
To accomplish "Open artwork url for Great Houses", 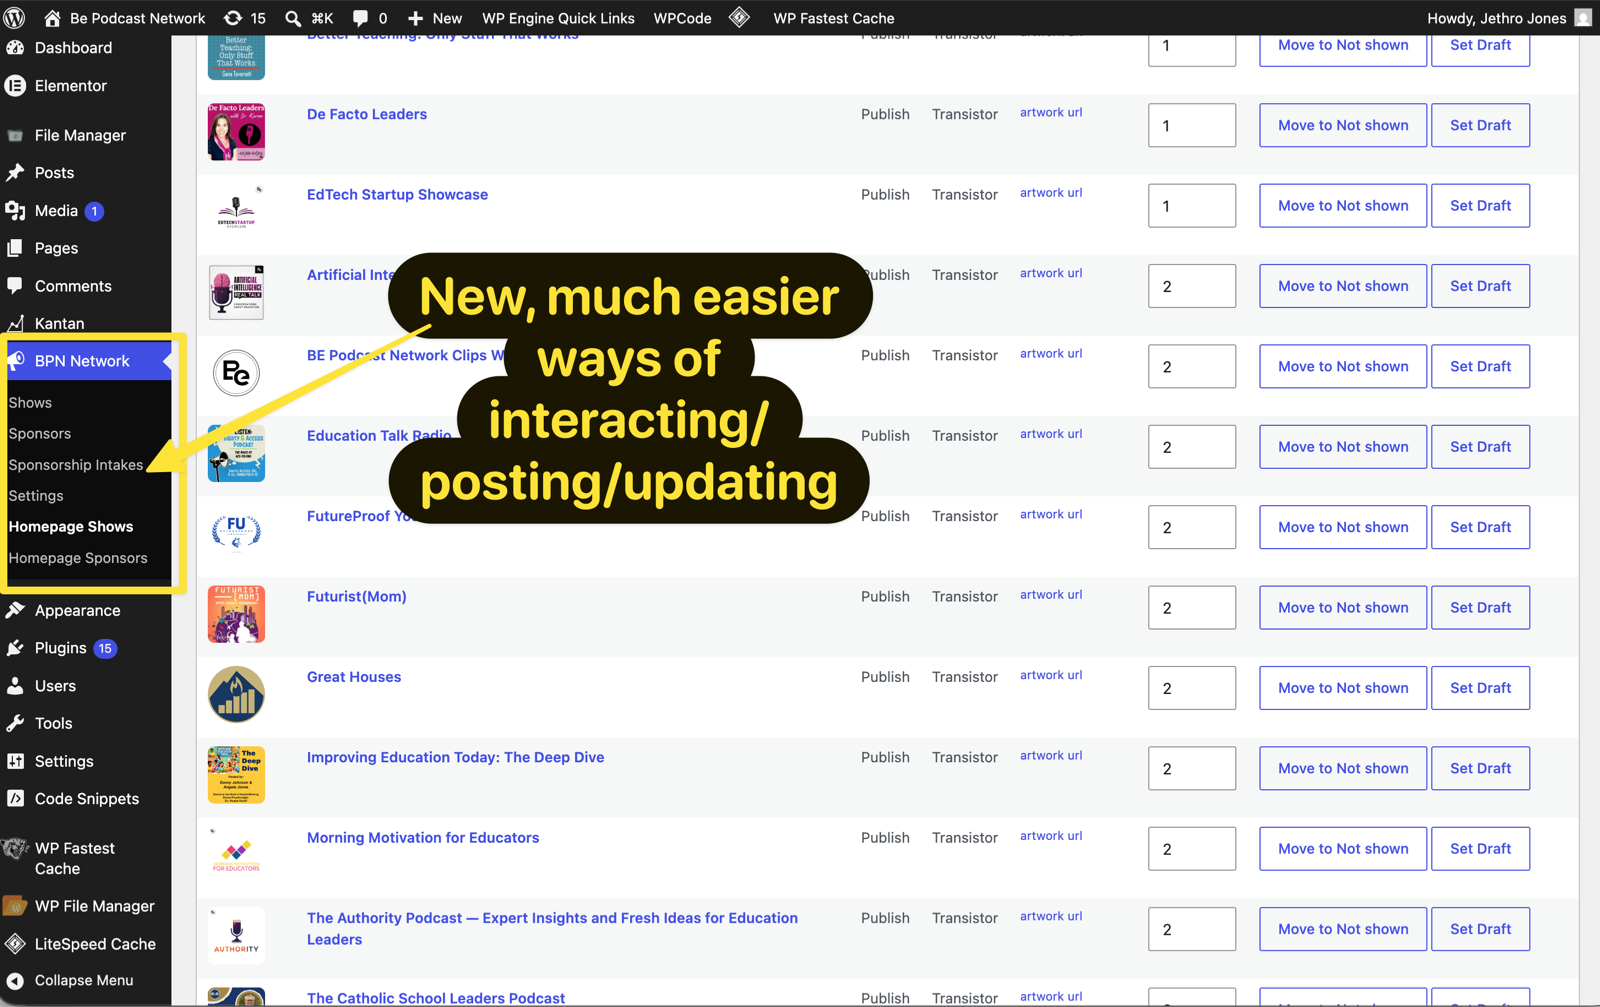I will (x=1051, y=675).
